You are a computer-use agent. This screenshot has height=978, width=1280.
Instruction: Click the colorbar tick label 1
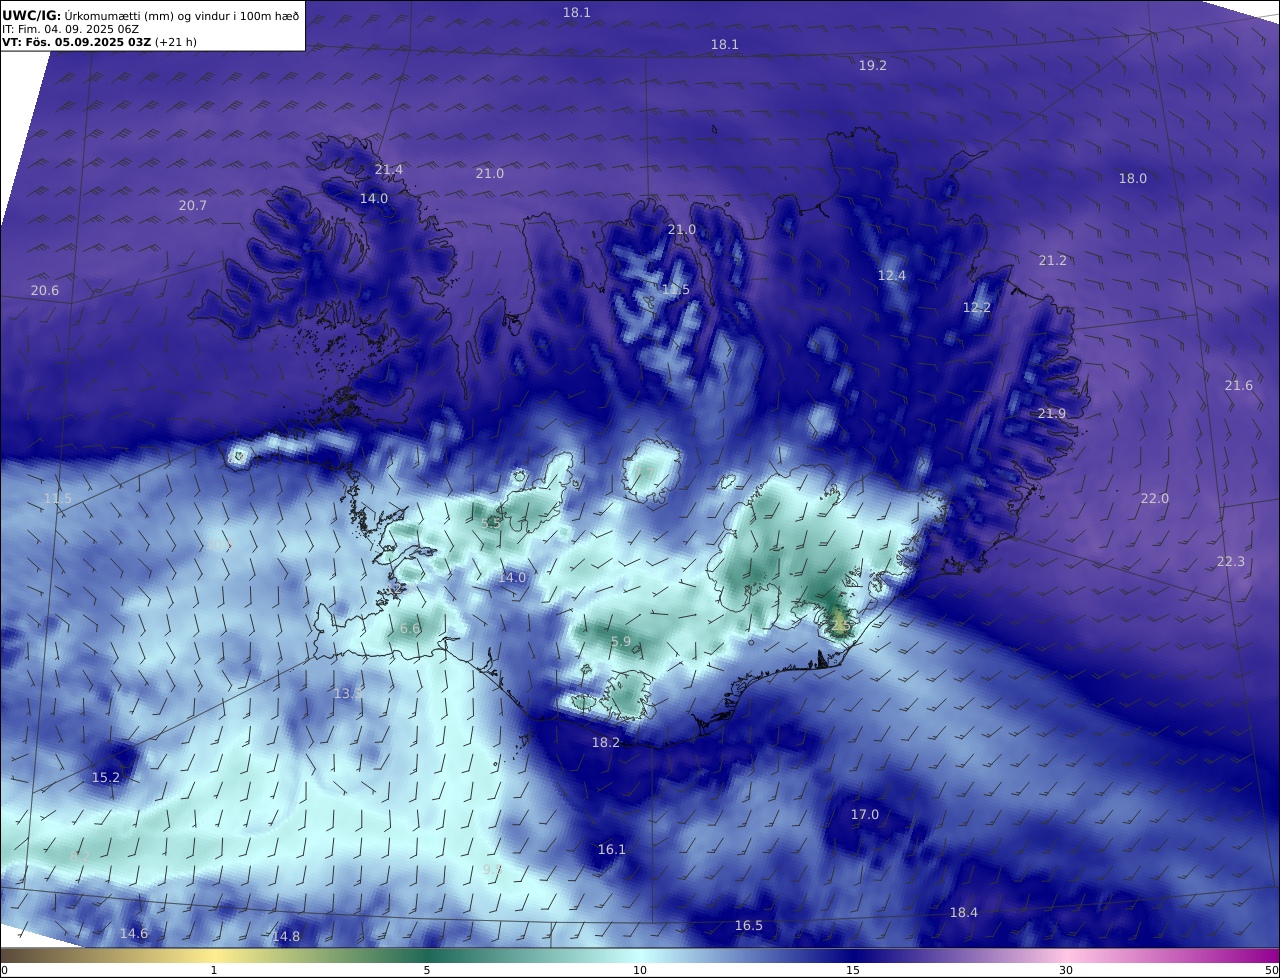click(x=214, y=970)
